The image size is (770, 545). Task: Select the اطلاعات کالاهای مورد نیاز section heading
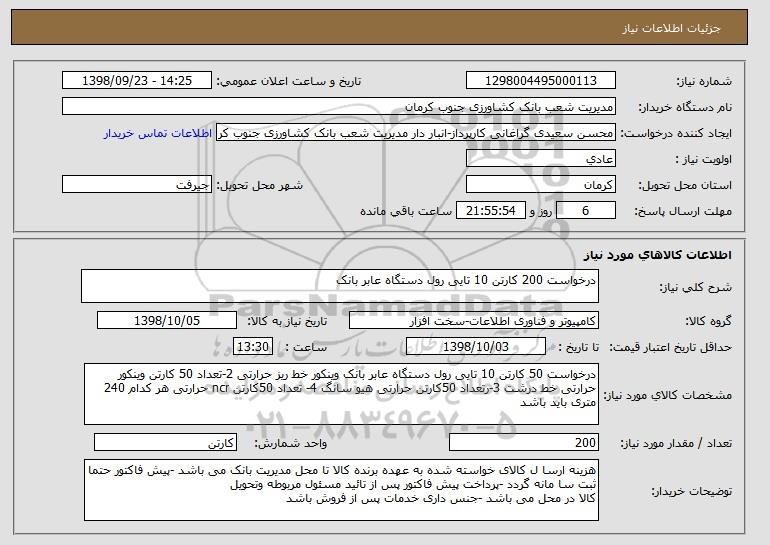(x=658, y=255)
